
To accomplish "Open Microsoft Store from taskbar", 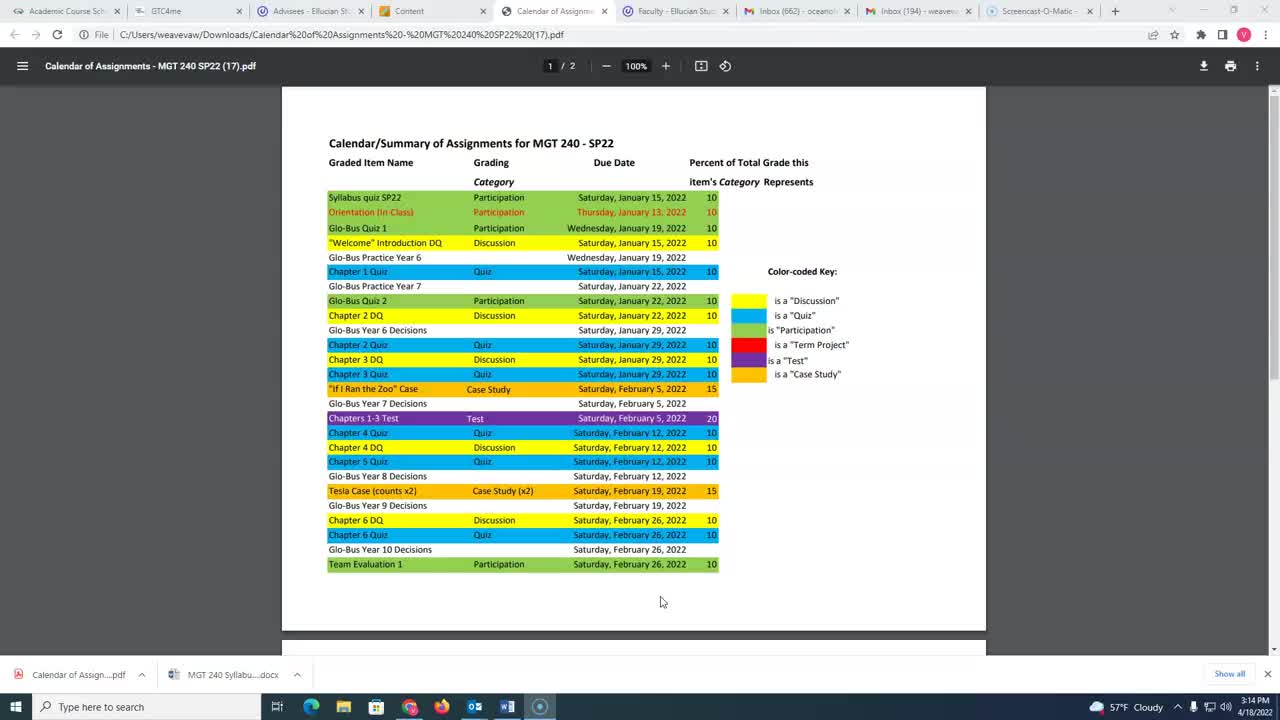I will (x=376, y=707).
